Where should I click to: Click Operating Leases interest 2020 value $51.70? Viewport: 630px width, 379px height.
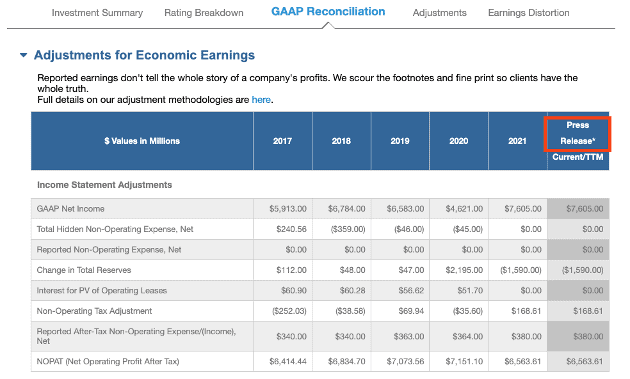click(470, 291)
